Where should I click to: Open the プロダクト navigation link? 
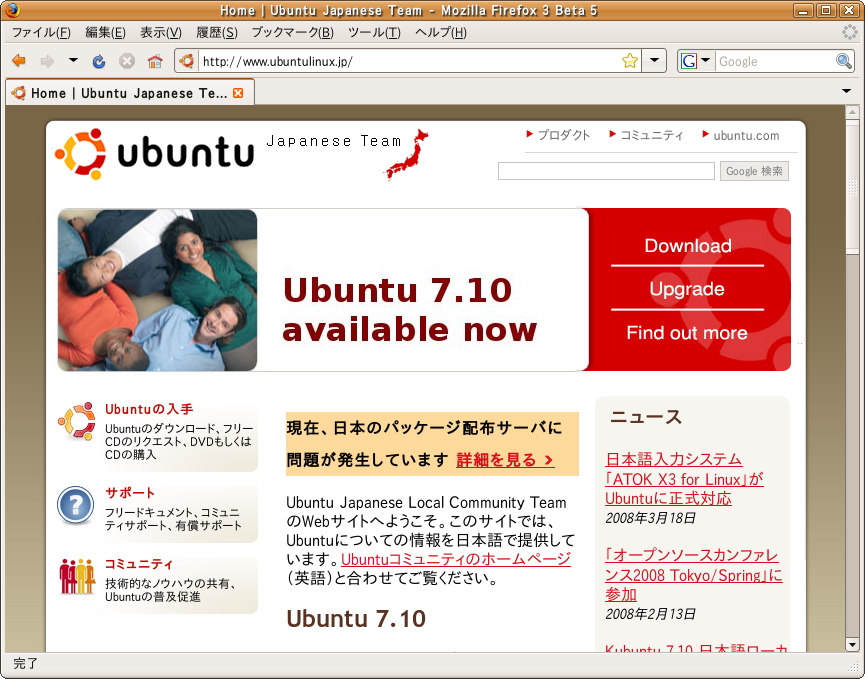coord(563,135)
